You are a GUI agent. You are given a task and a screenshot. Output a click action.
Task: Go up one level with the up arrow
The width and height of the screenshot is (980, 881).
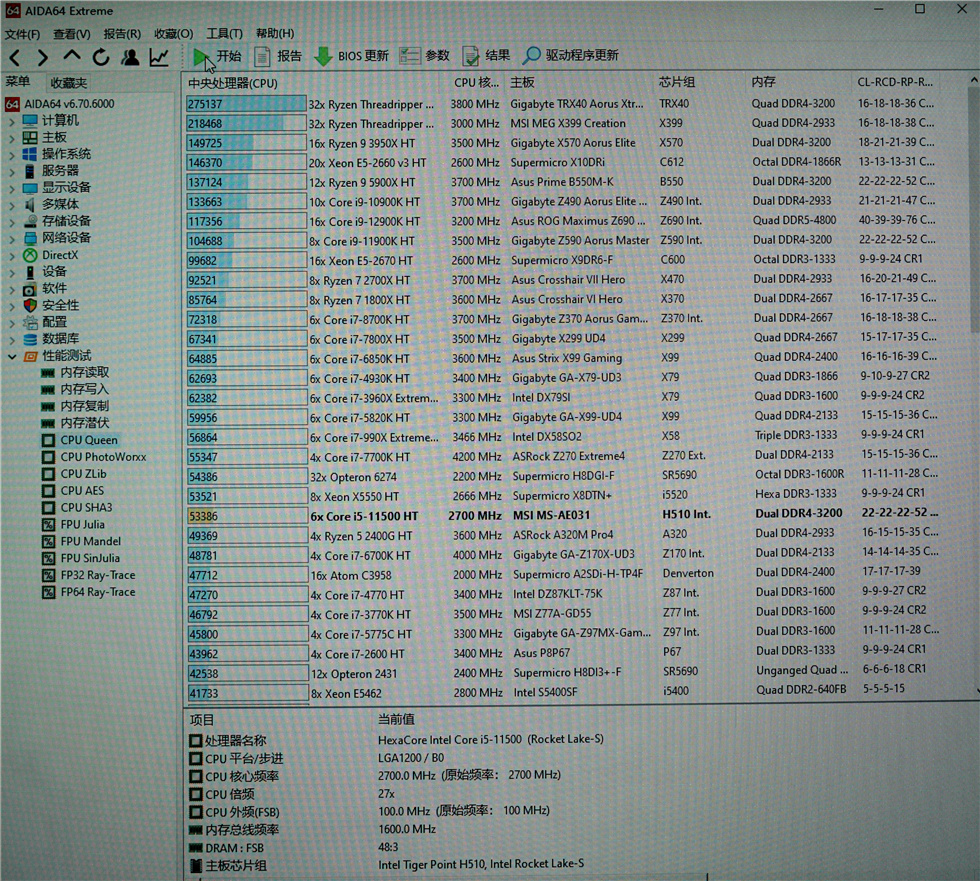tap(72, 56)
